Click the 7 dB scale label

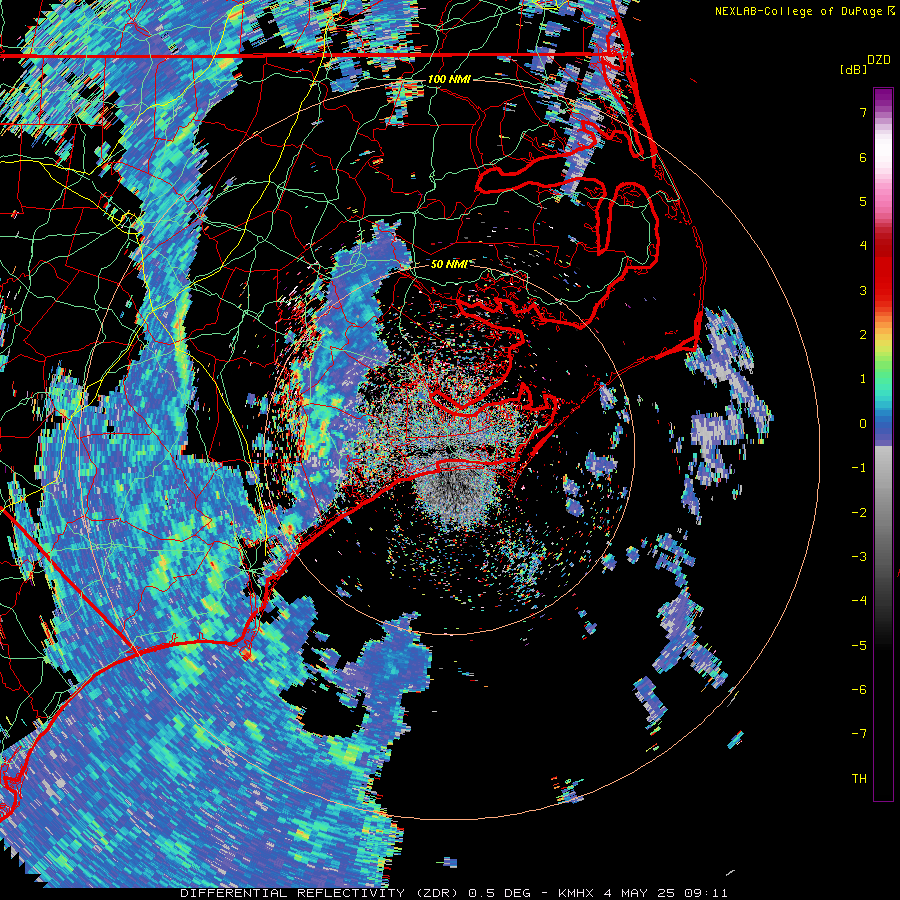[863, 112]
